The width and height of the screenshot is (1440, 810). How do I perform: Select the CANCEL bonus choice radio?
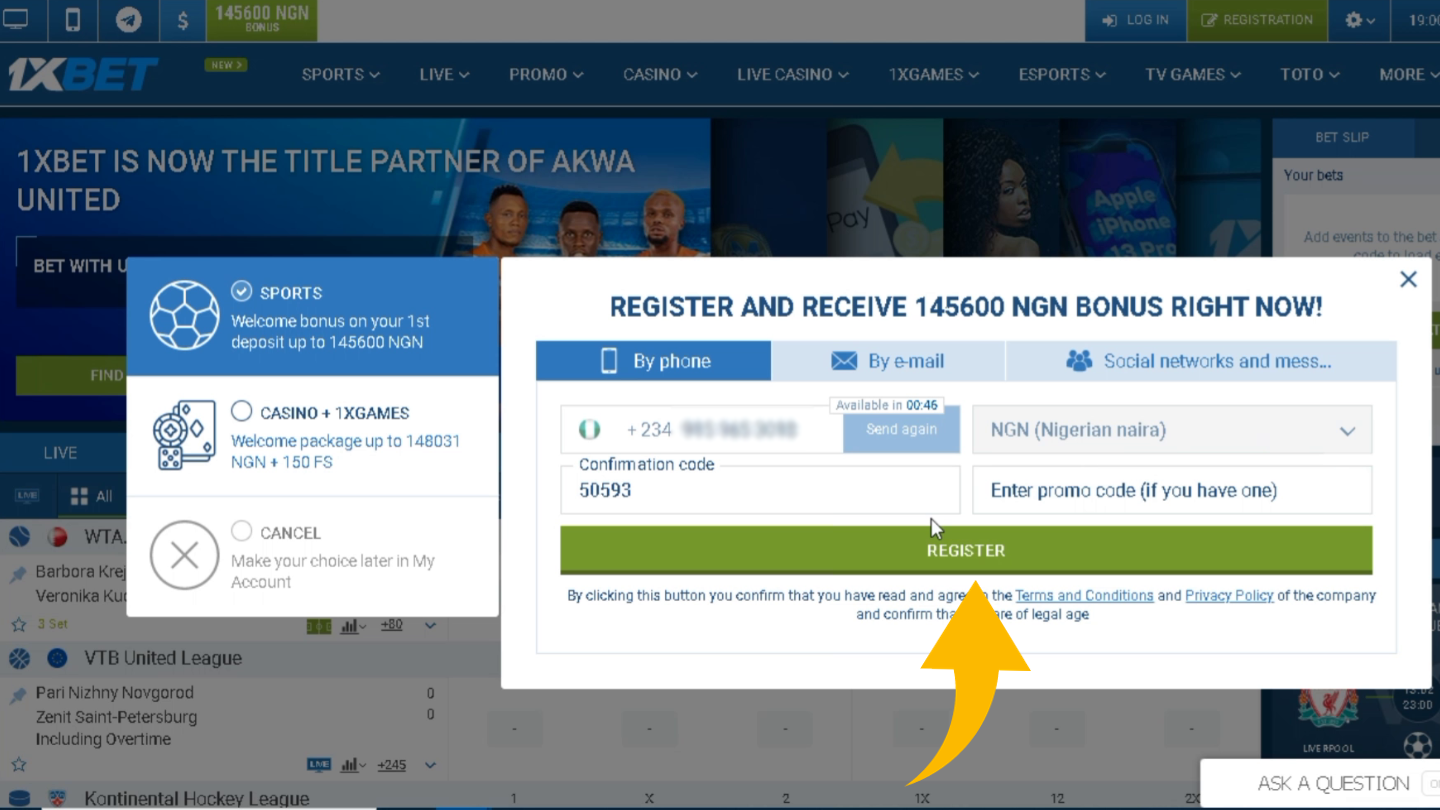tap(241, 531)
